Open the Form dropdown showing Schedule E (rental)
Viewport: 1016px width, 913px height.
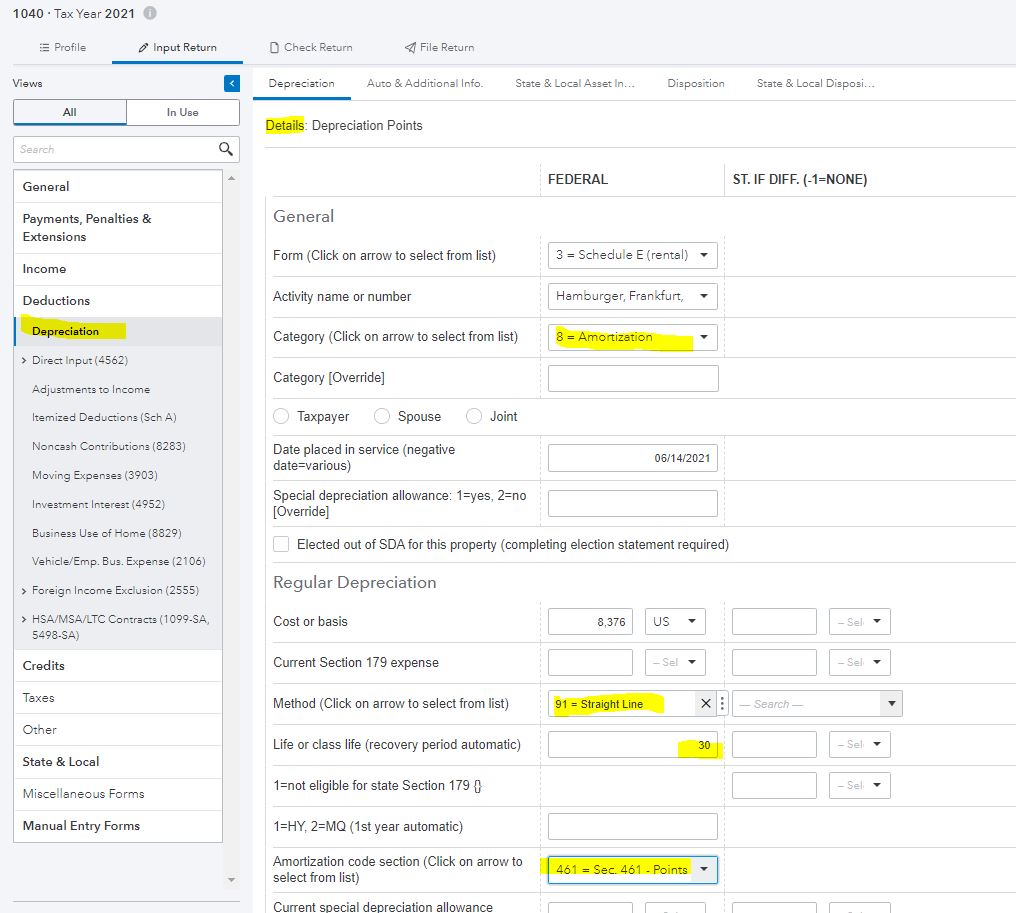[x=632, y=255]
